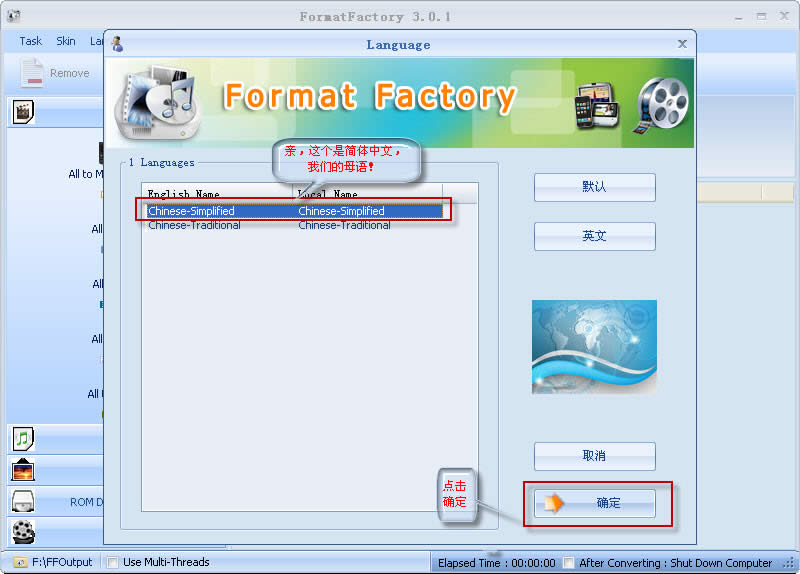Close the Language dialog with X
Image resolution: width=800 pixels, height=574 pixels.
point(682,44)
